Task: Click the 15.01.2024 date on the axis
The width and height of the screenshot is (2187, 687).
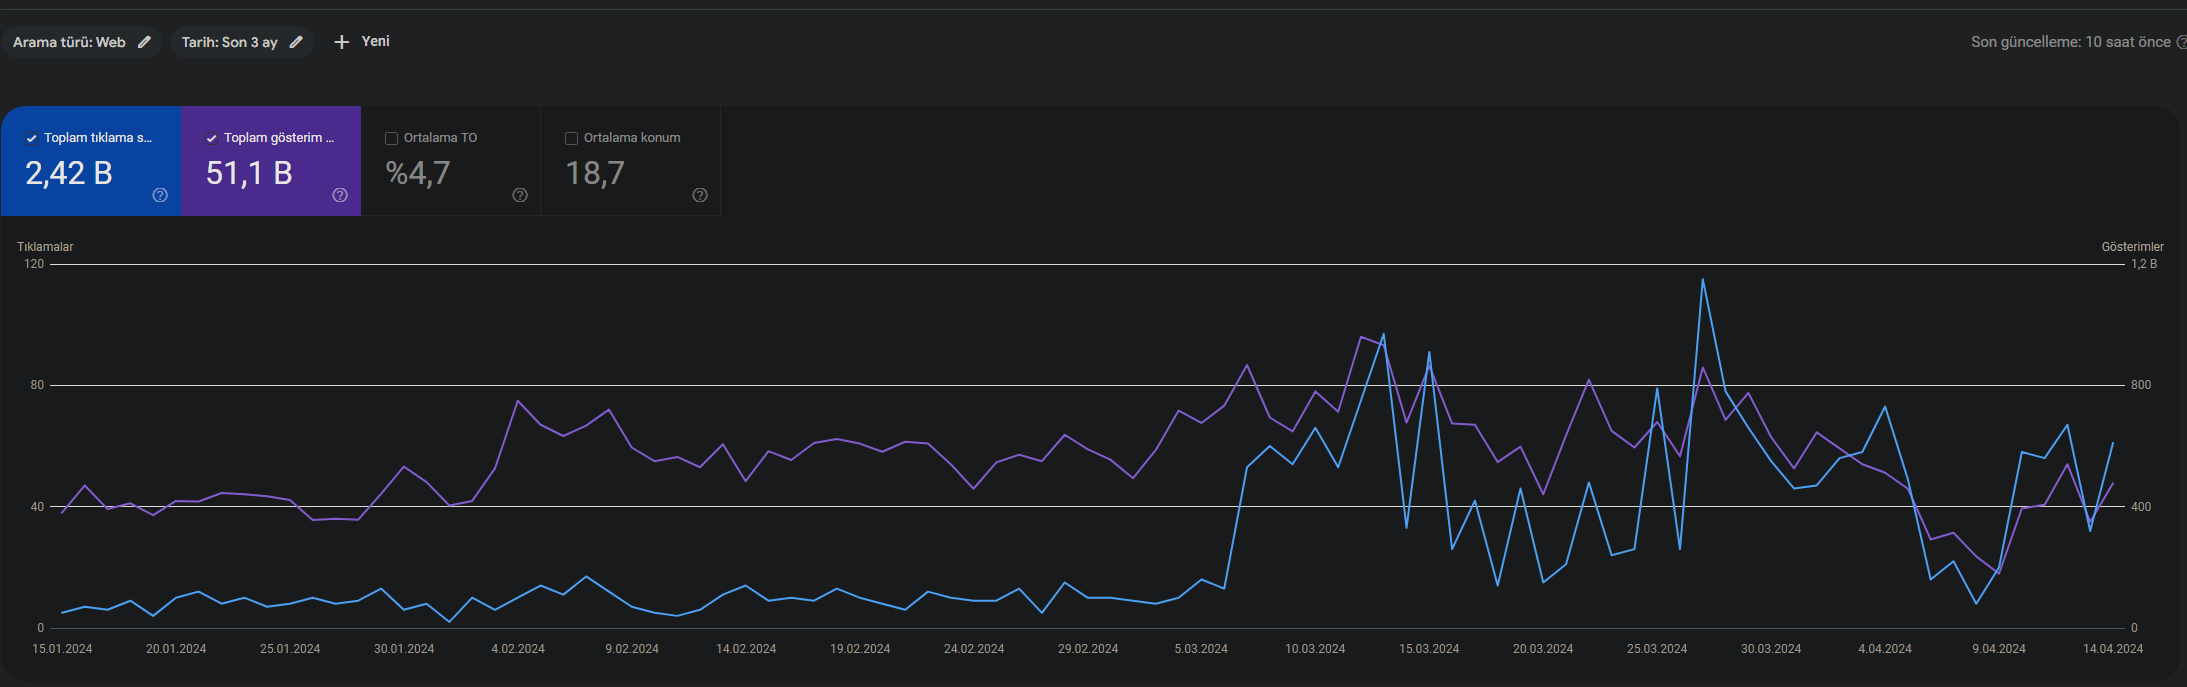Action: tap(62, 649)
